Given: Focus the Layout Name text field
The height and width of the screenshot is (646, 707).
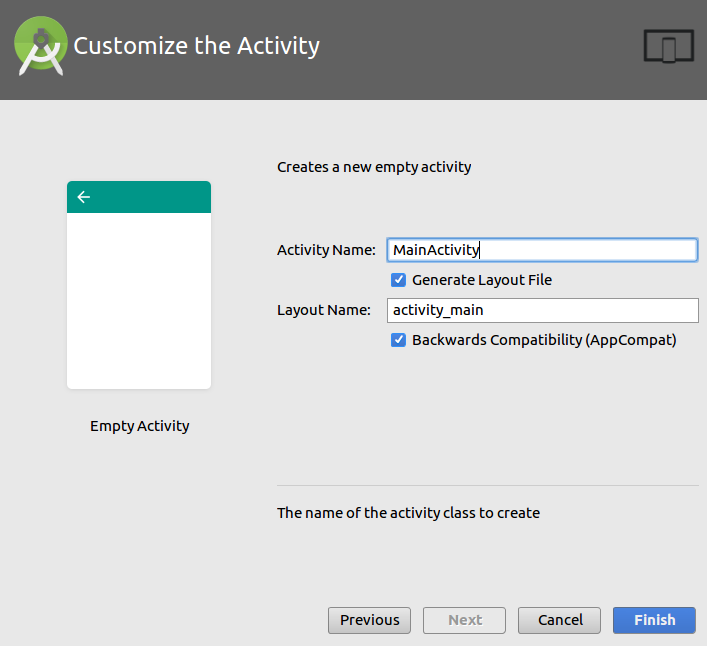Looking at the screenshot, I should (541, 310).
